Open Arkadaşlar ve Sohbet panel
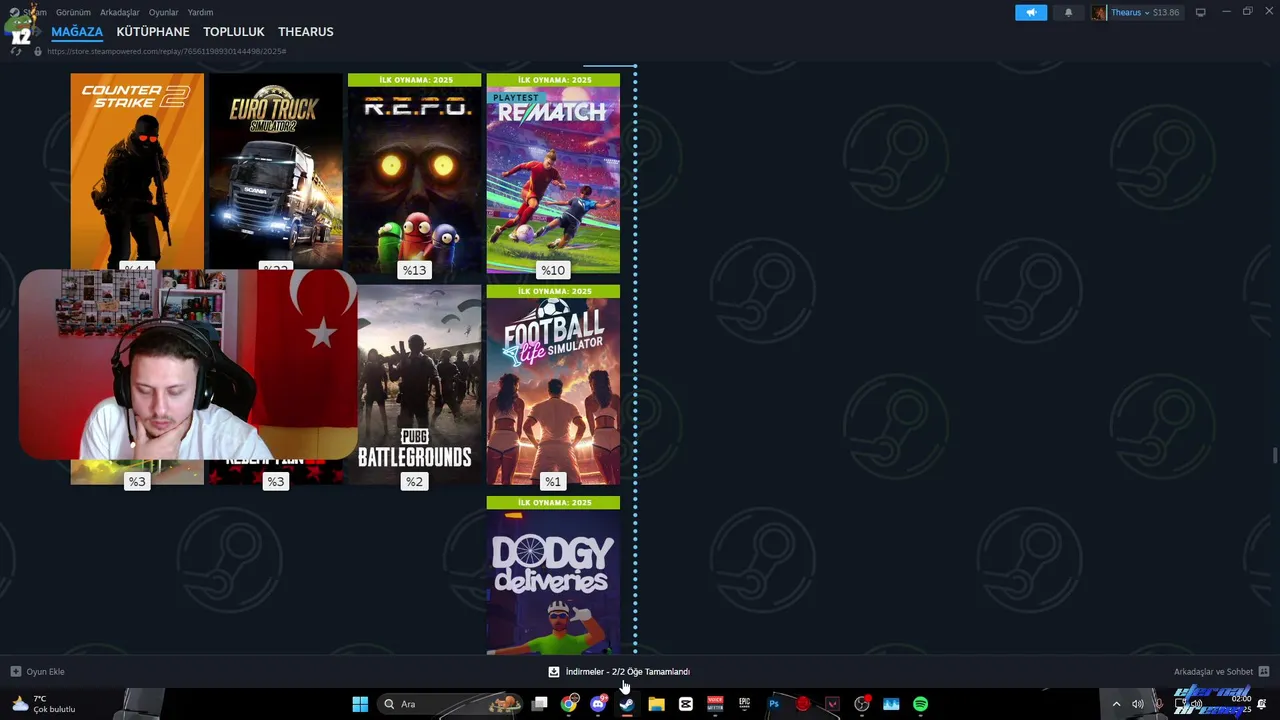This screenshot has width=1280, height=720. tap(1221, 672)
